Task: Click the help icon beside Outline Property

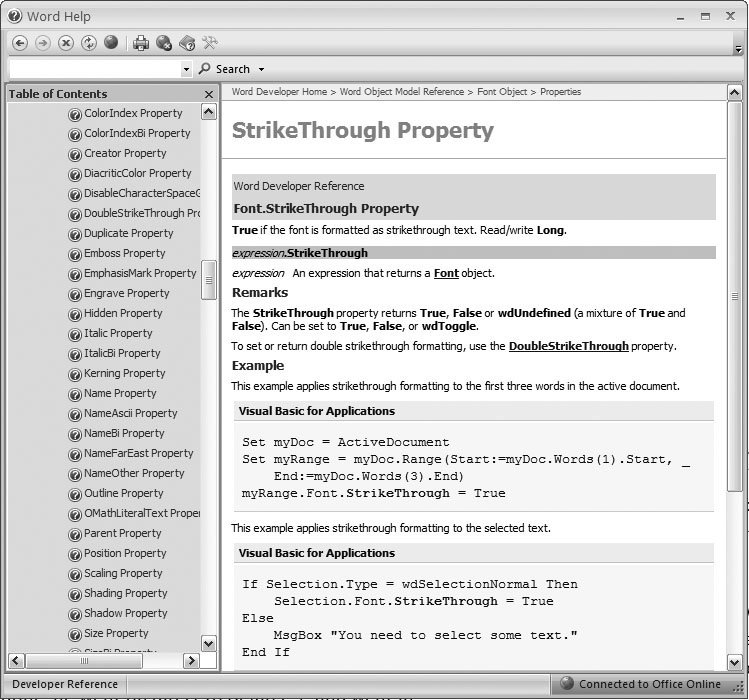Action: click(x=75, y=495)
